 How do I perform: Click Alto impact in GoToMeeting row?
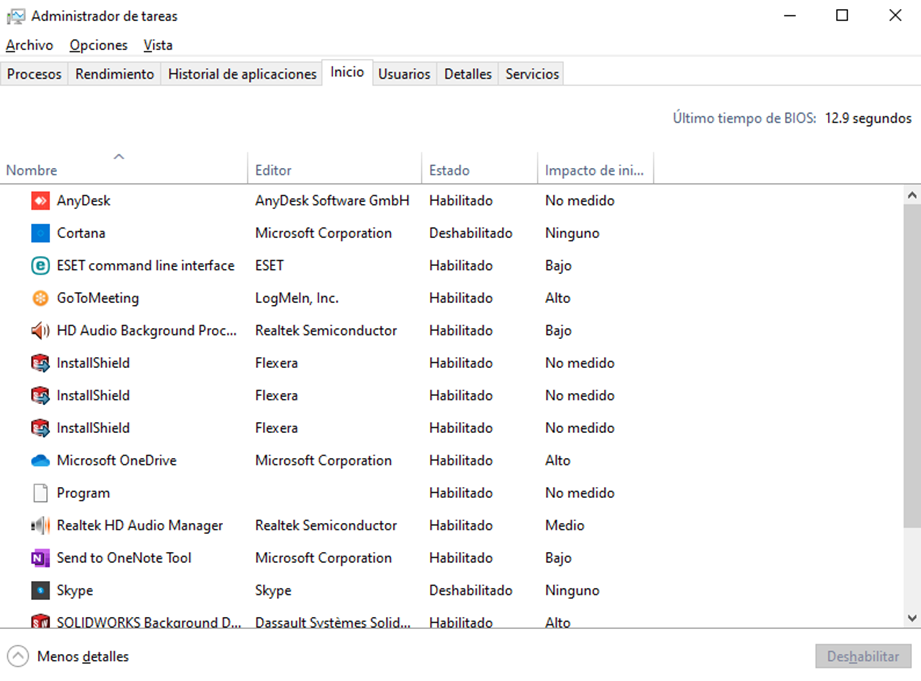click(x=557, y=298)
